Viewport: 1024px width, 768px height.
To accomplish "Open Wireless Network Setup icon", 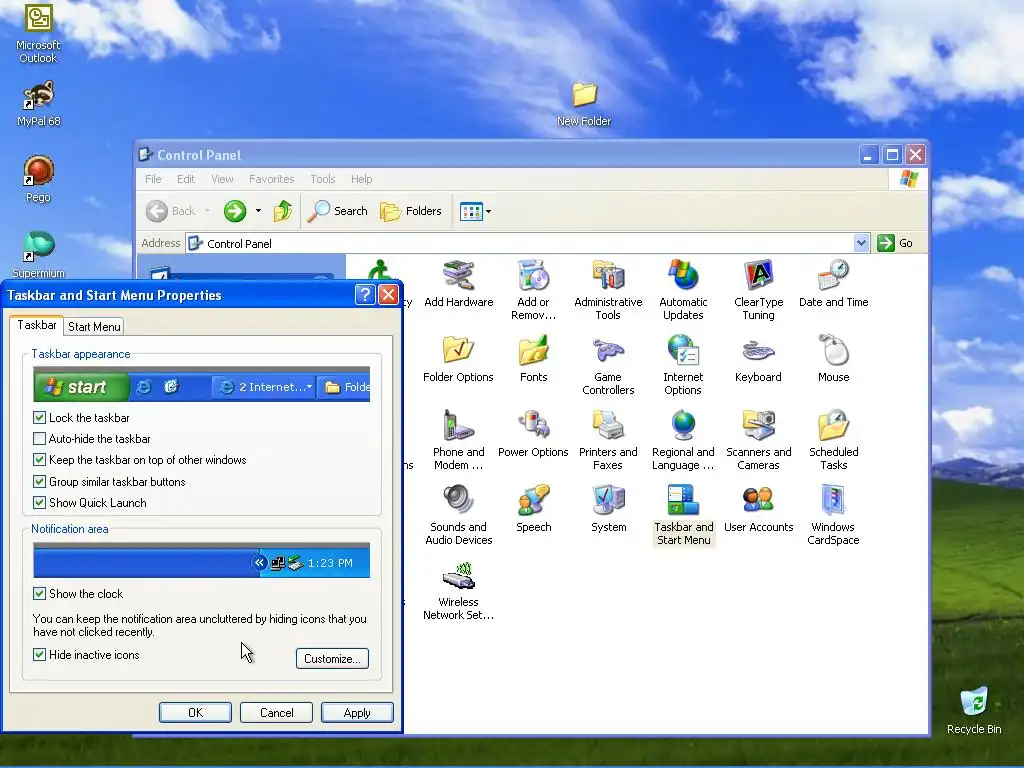I will click(458, 590).
